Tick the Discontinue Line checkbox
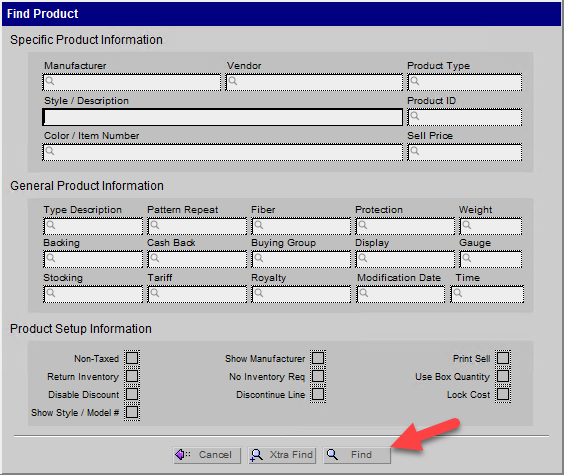The height and width of the screenshot is (475, 564). tap(318, 394)
